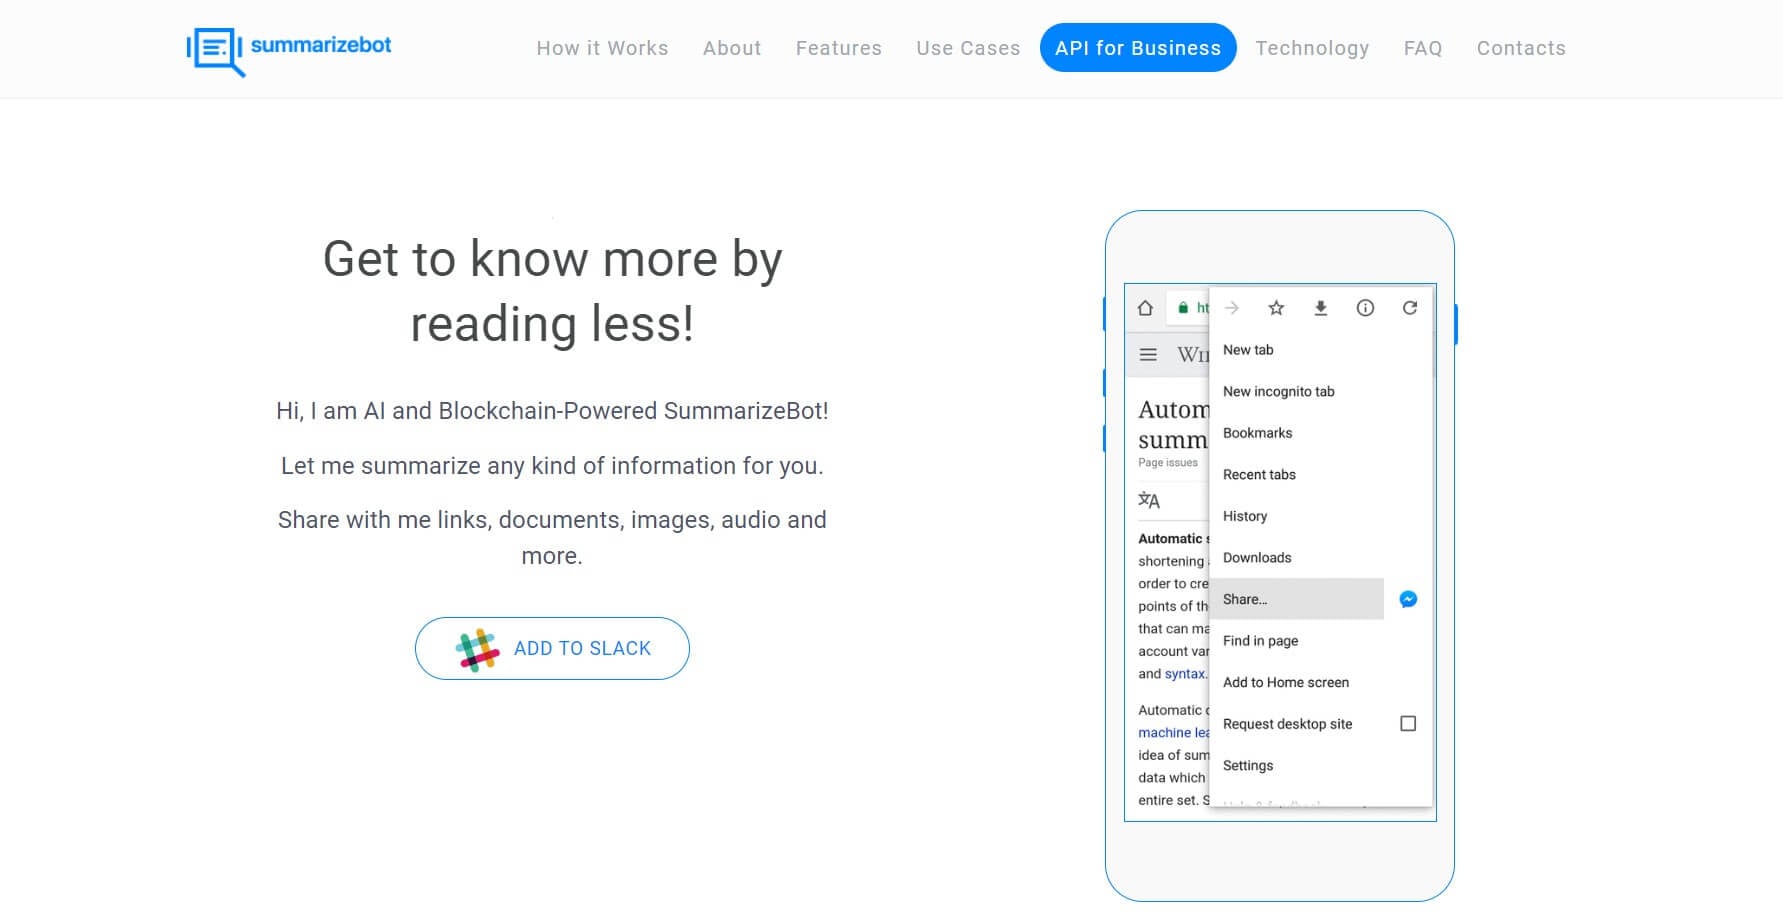This screenshot has height=916, width=1783.
Task: Click the Messenger icon beside Share
Action: coord(1408,599)
